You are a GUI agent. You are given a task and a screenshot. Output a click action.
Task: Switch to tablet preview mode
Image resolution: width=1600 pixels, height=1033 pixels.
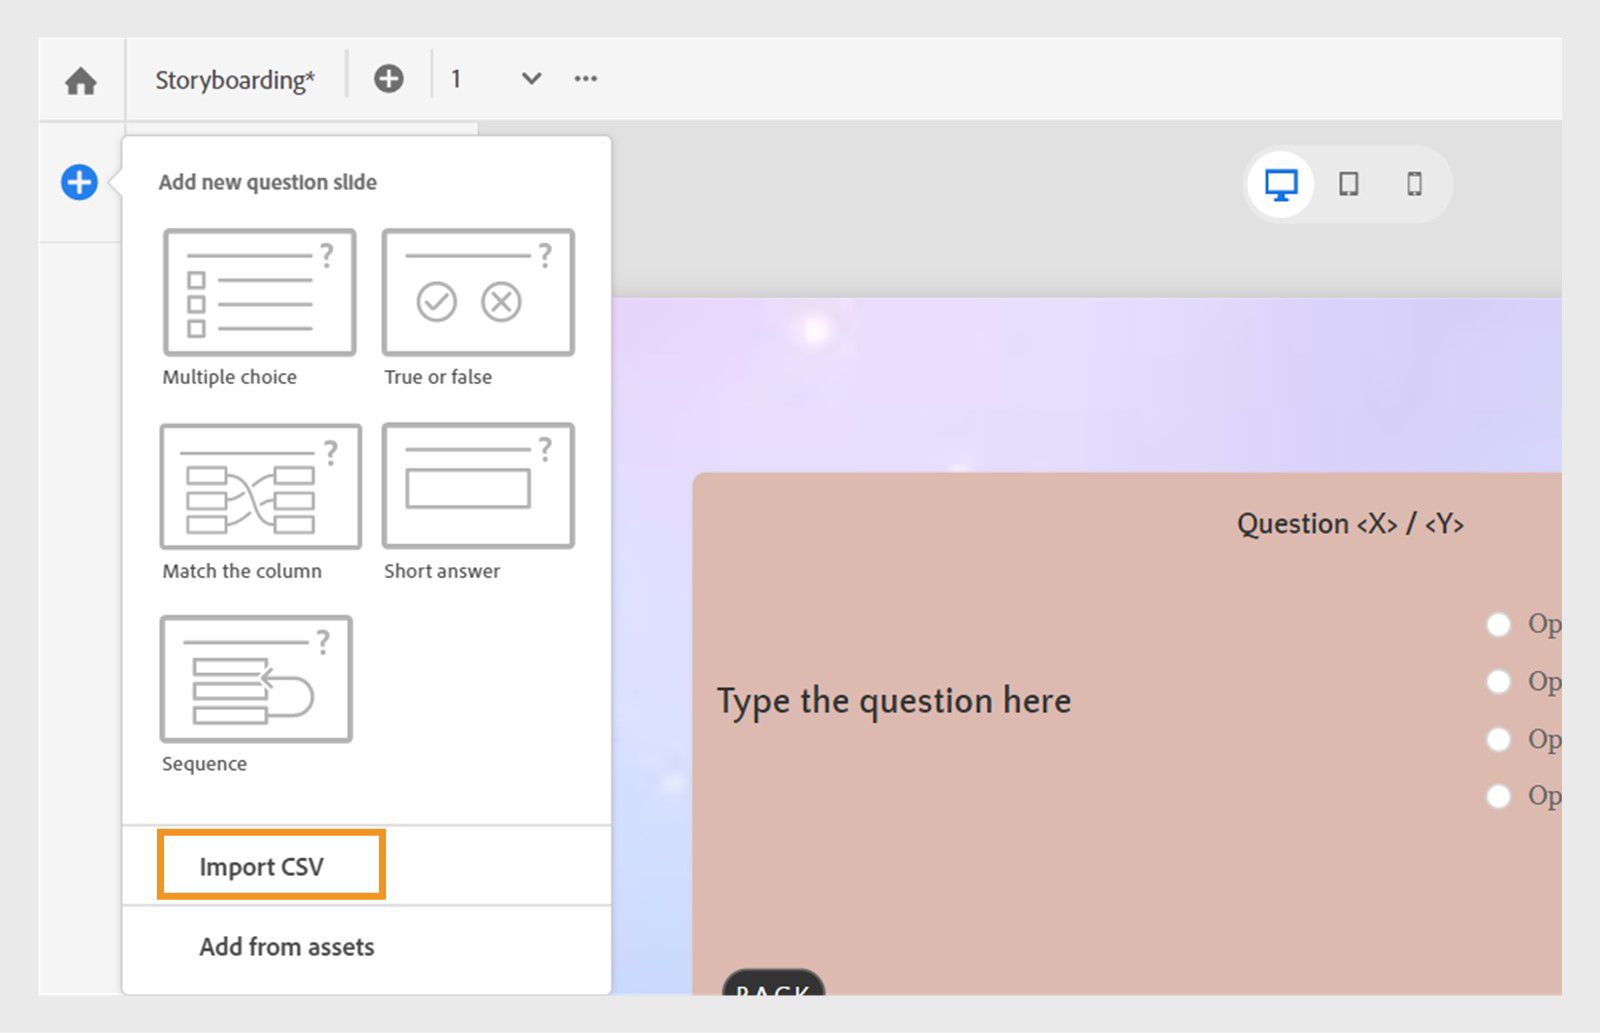point(1348,184)
